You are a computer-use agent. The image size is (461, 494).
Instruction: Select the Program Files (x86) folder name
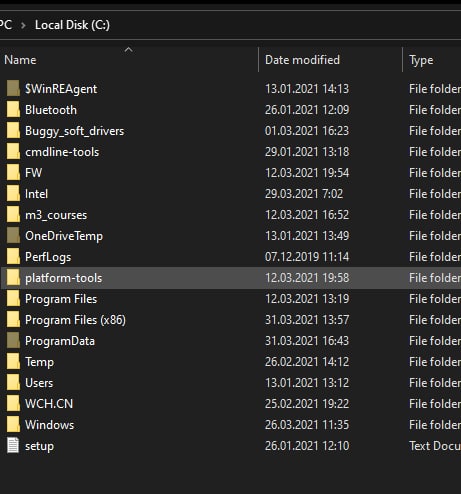pyautogui.click(x=75, y=320)
